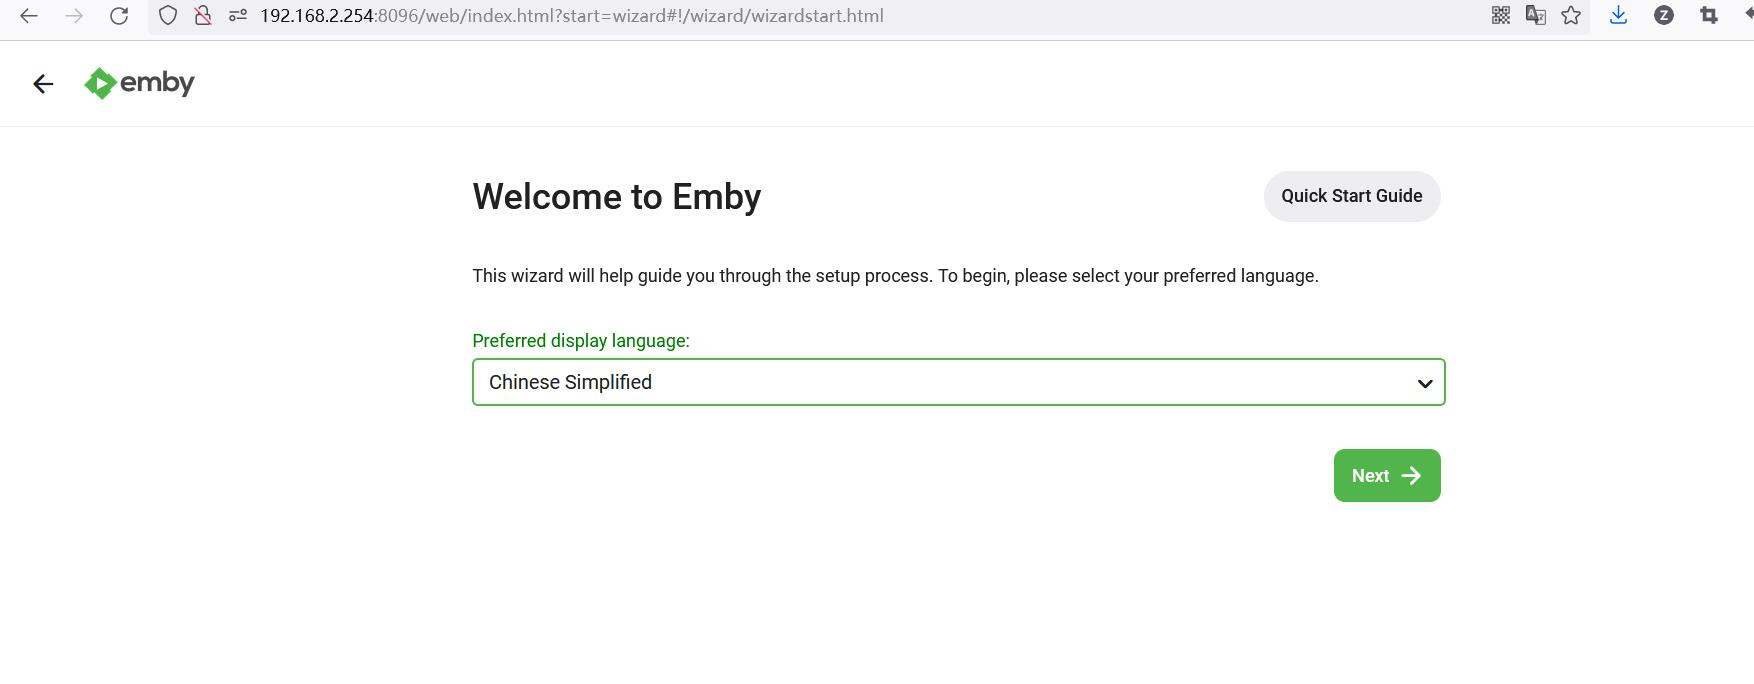1754x684 pixels.
Task: Click the insecure connection padlock icon
Action: (x=203, y=16)
